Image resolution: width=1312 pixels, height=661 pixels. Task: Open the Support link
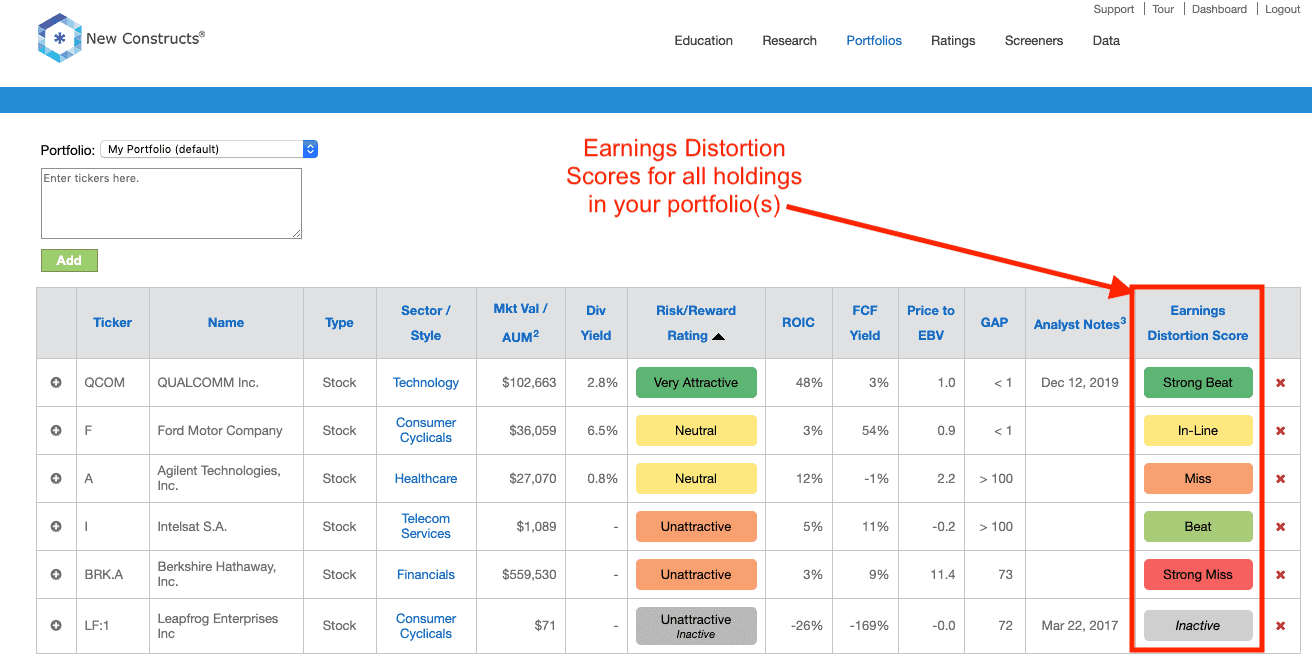[x=1114, y=9]
